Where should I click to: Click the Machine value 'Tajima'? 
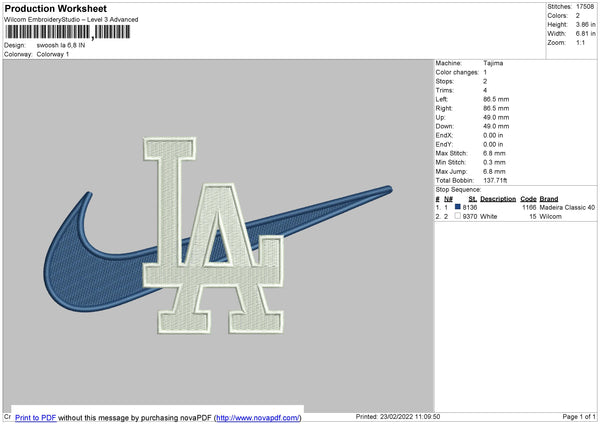tap(493, 63)
